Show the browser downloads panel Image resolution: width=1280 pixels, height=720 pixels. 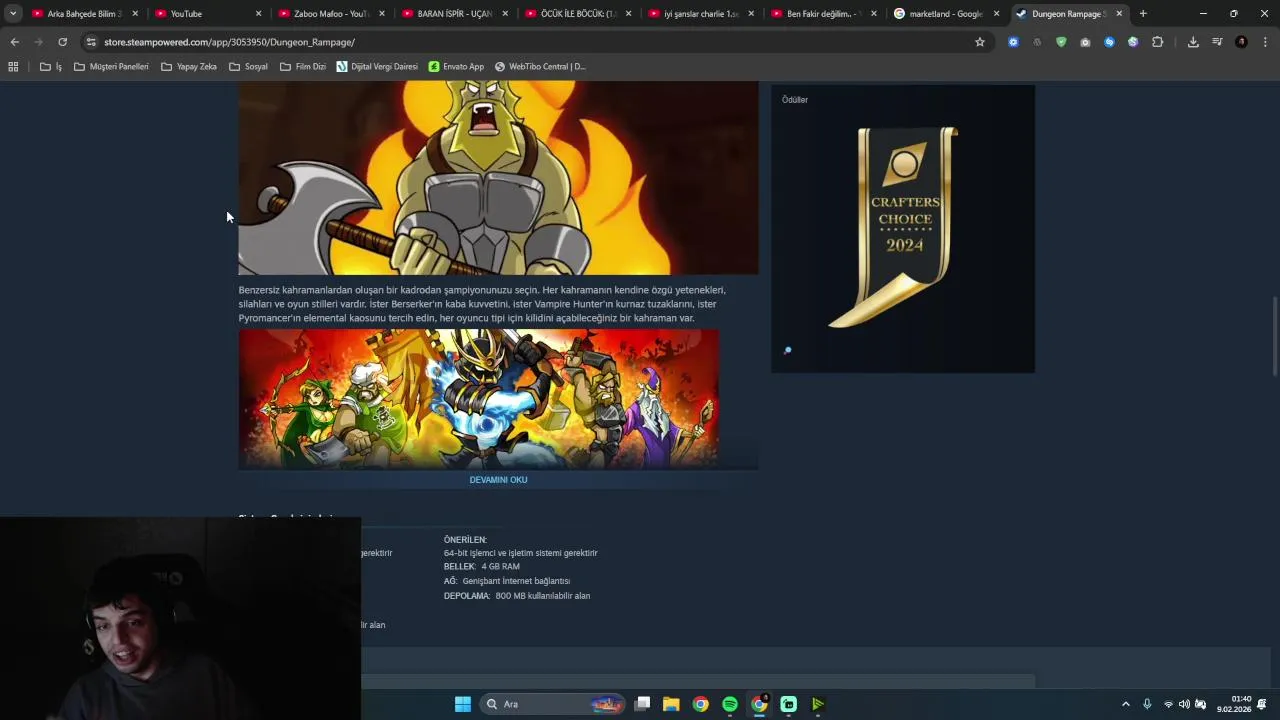tap(1193, 42)
